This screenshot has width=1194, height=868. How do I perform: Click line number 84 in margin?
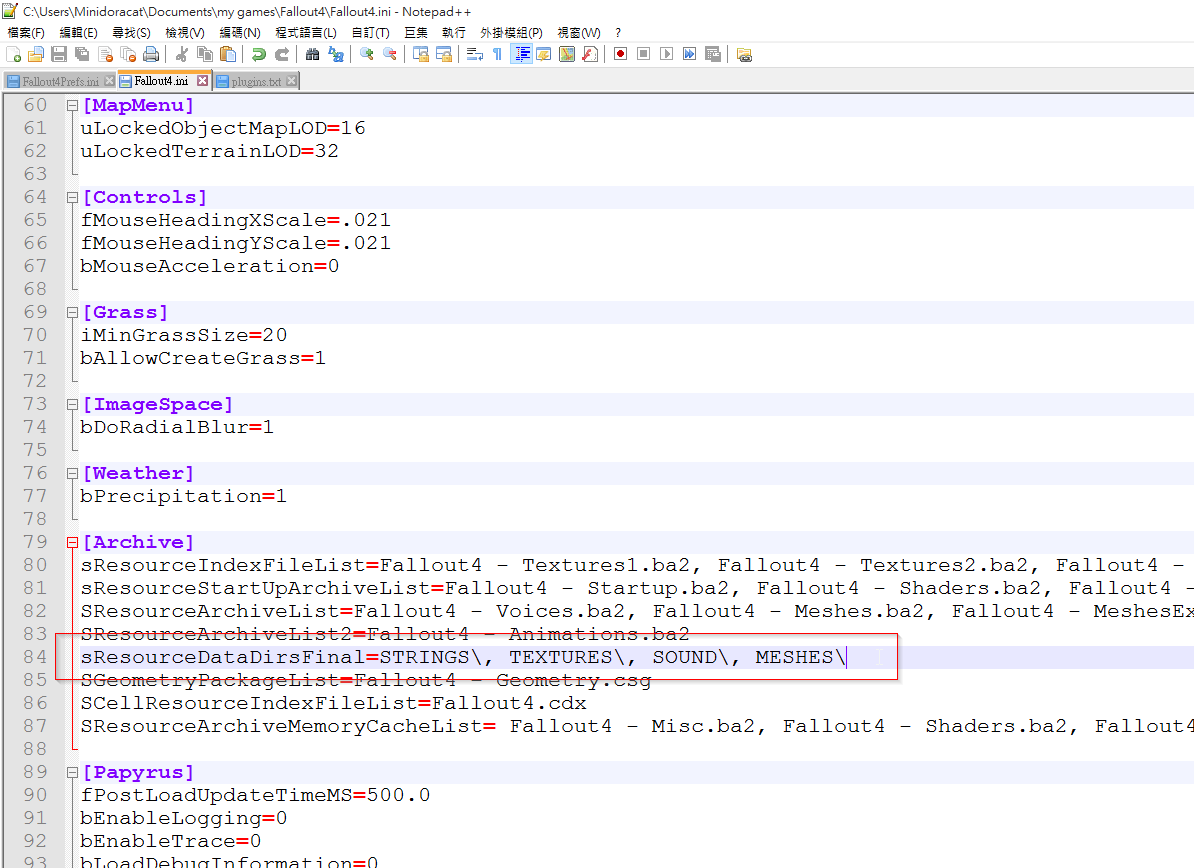35,657
